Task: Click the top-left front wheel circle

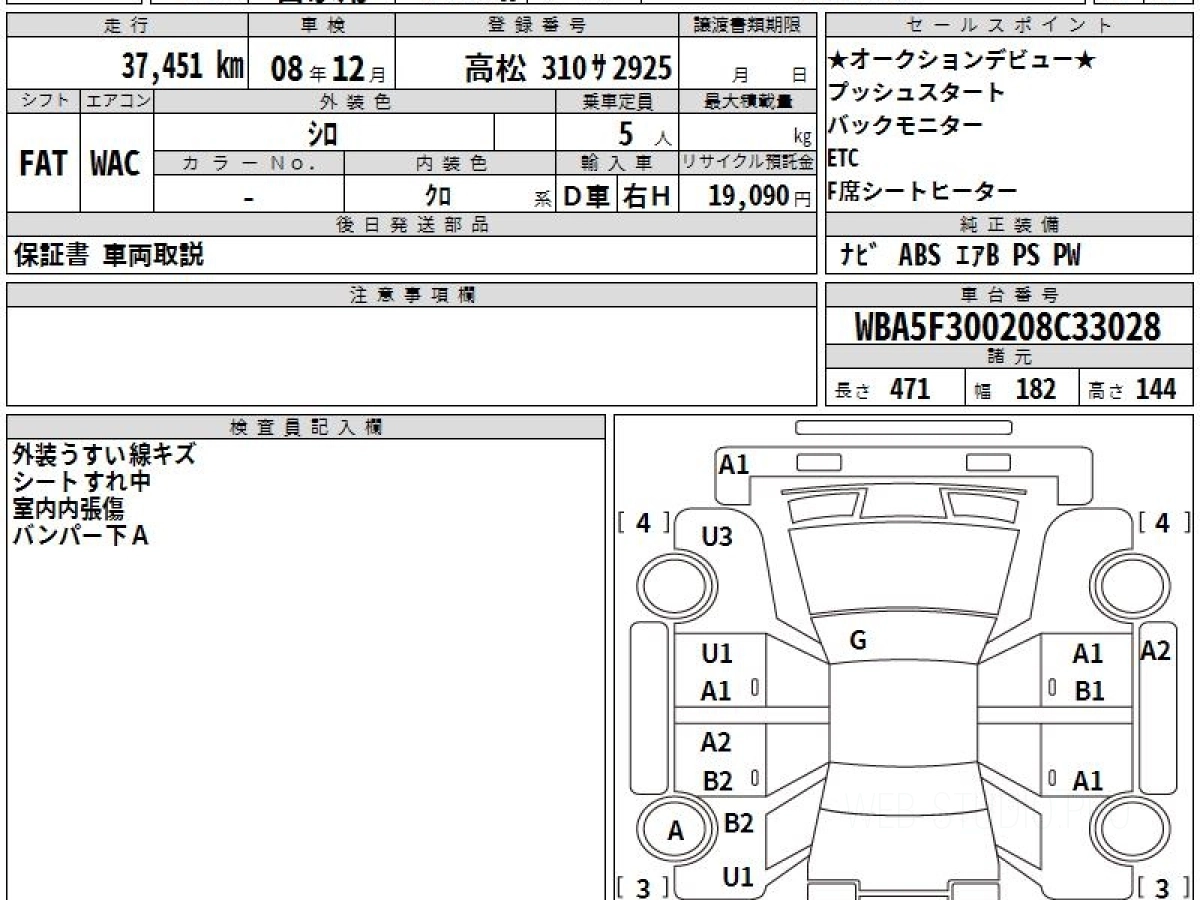Action: click(x=669, y=583)
